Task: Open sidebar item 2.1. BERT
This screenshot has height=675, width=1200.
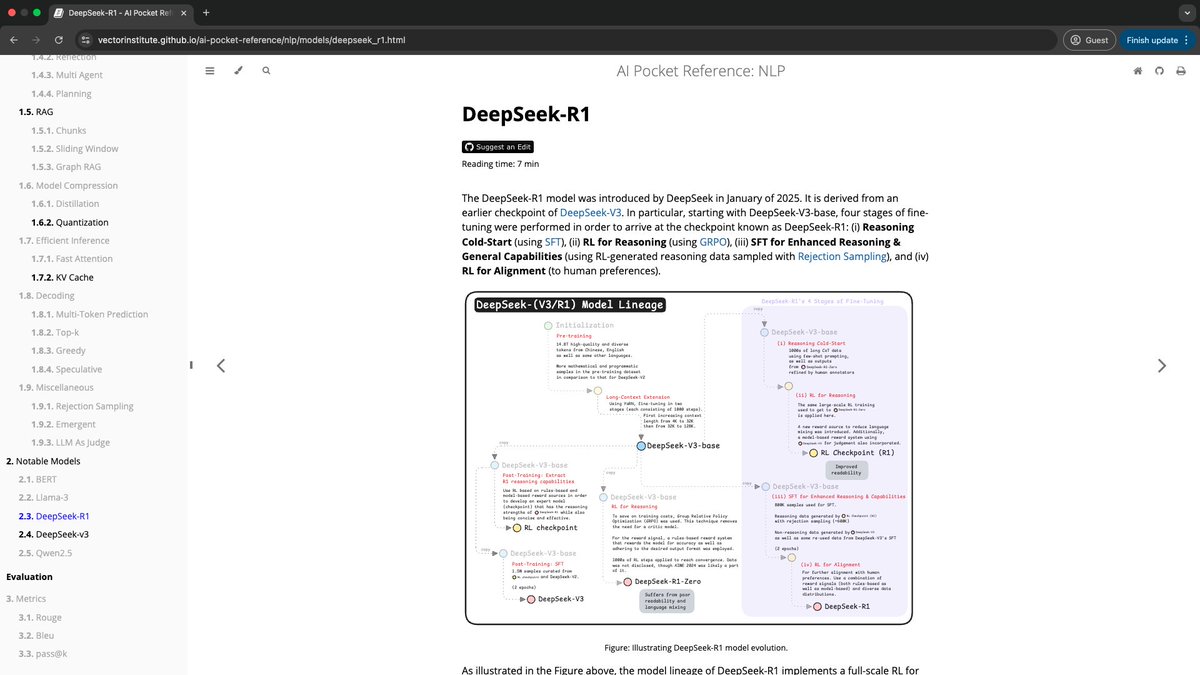Action: pos(40,479)
